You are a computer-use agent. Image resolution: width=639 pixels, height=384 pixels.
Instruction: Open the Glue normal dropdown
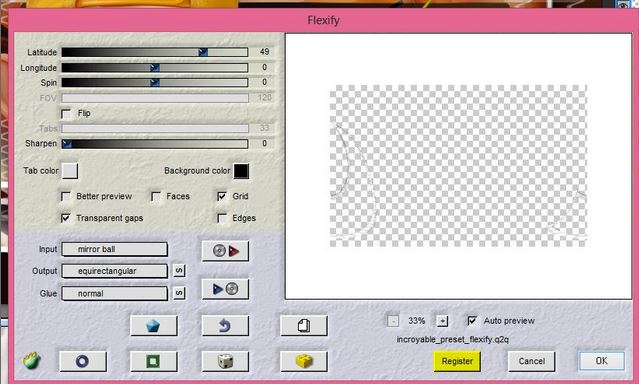(115, 293)
